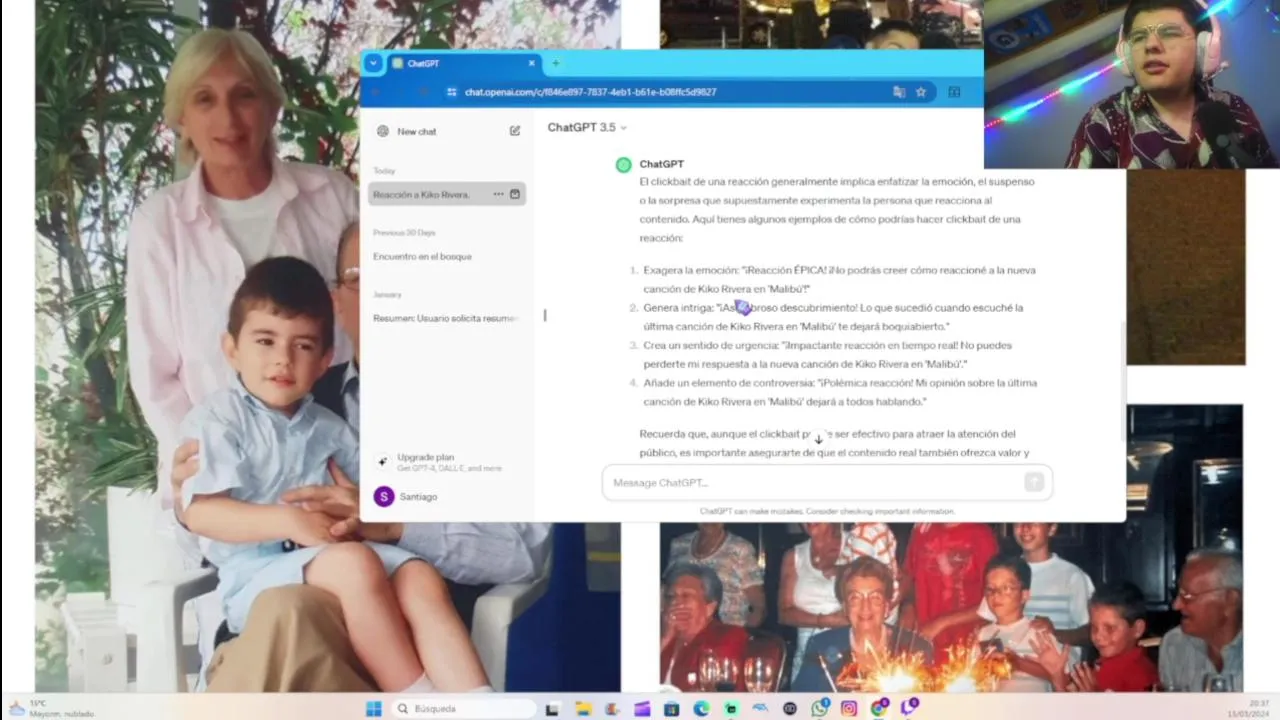
Task: Click the ChatGPT logo beside New chat
Action: point(383,131)
